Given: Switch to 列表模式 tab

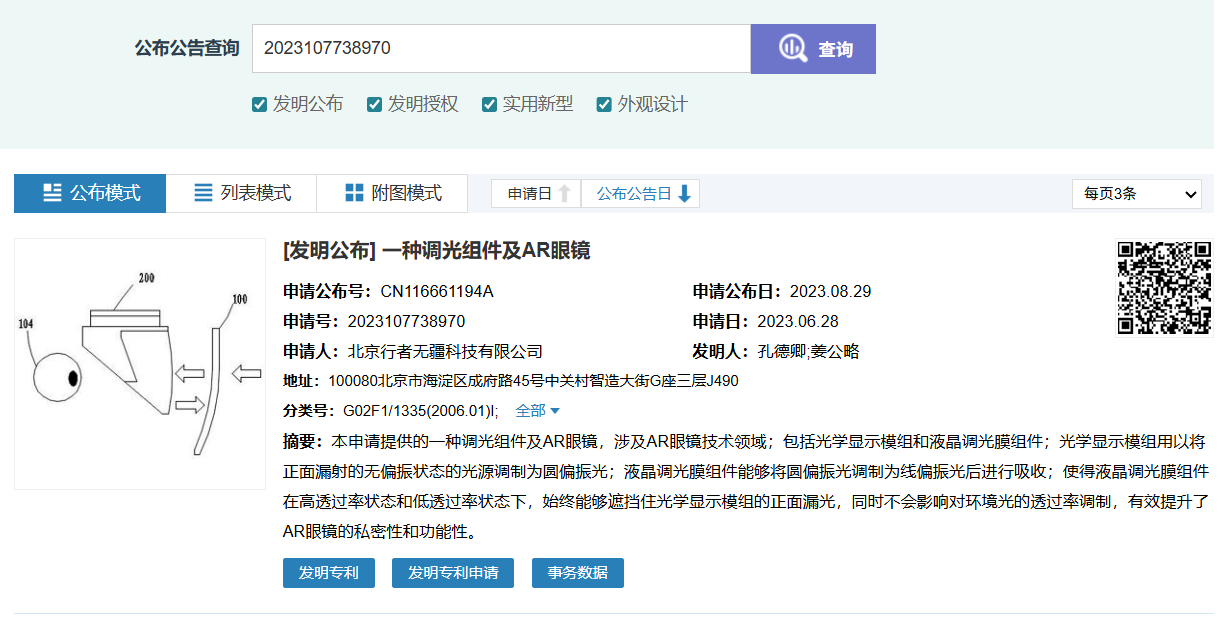Looking at the screenshot, I should [241, 194].
